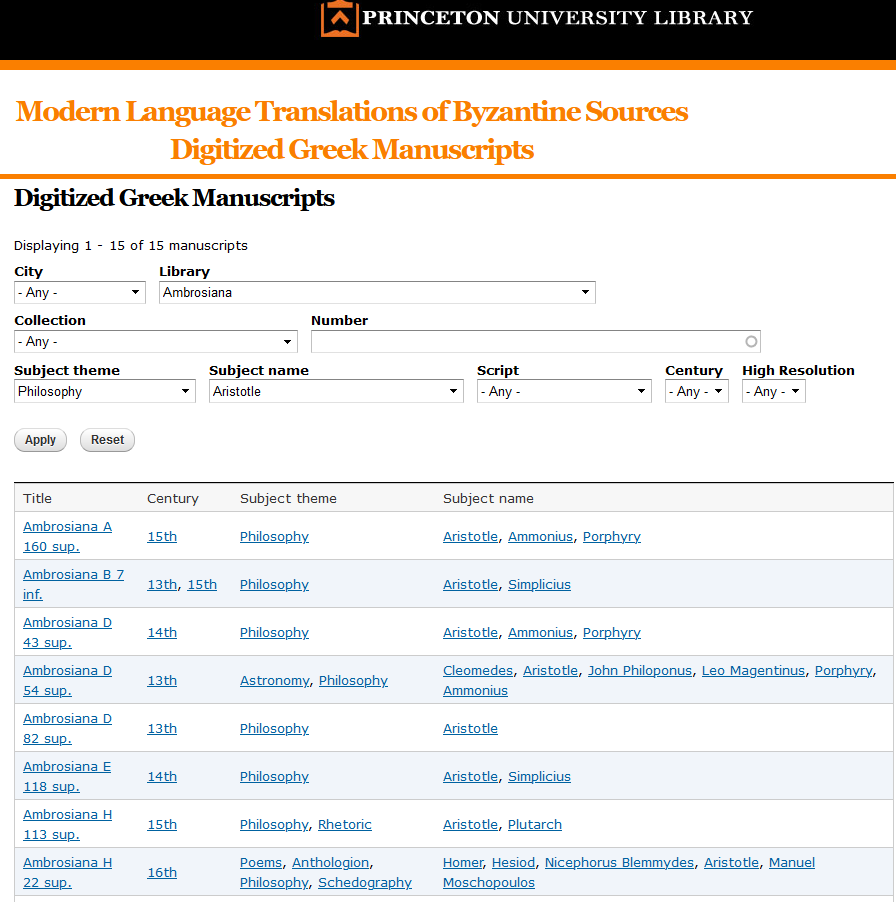Click the Reset button
Screen dimensions: 896x902
coord(108,440)
